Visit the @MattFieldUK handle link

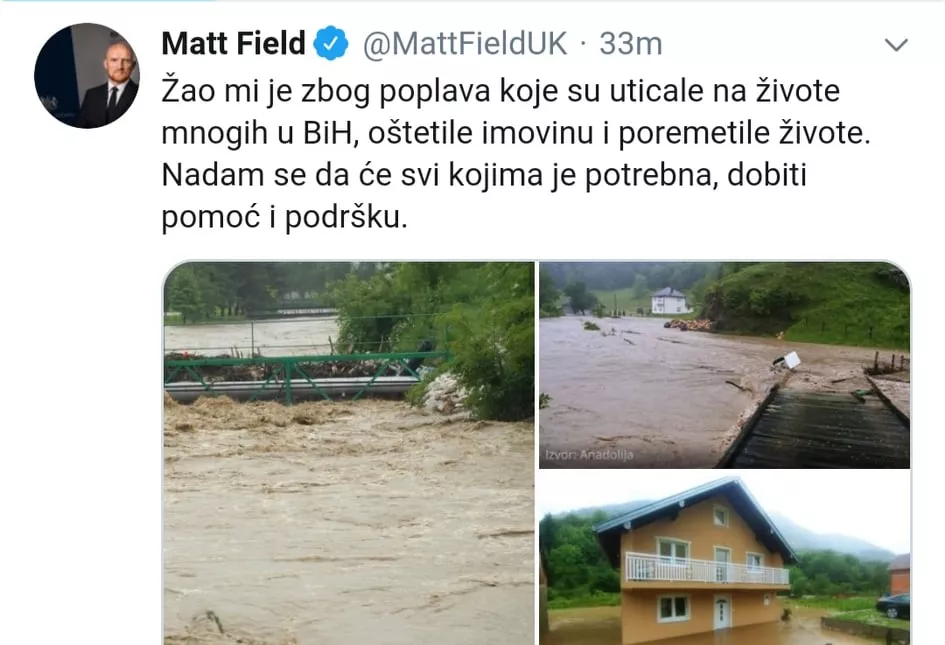tap(464, 43)
